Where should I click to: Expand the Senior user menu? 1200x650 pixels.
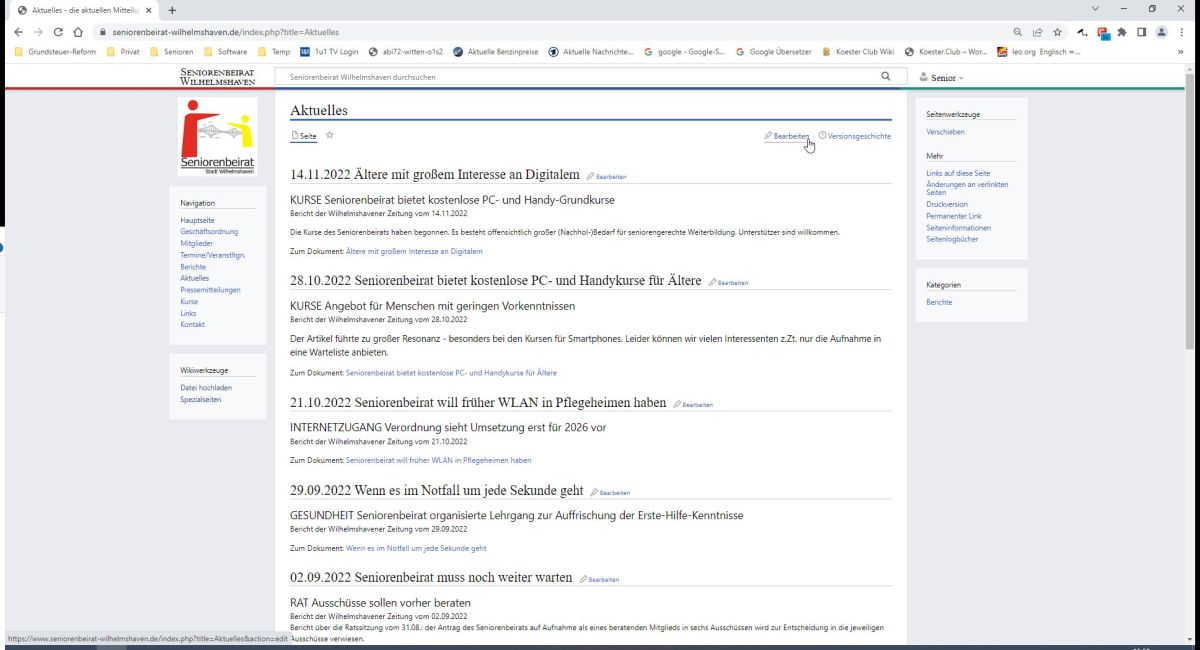tap(941, 77)
